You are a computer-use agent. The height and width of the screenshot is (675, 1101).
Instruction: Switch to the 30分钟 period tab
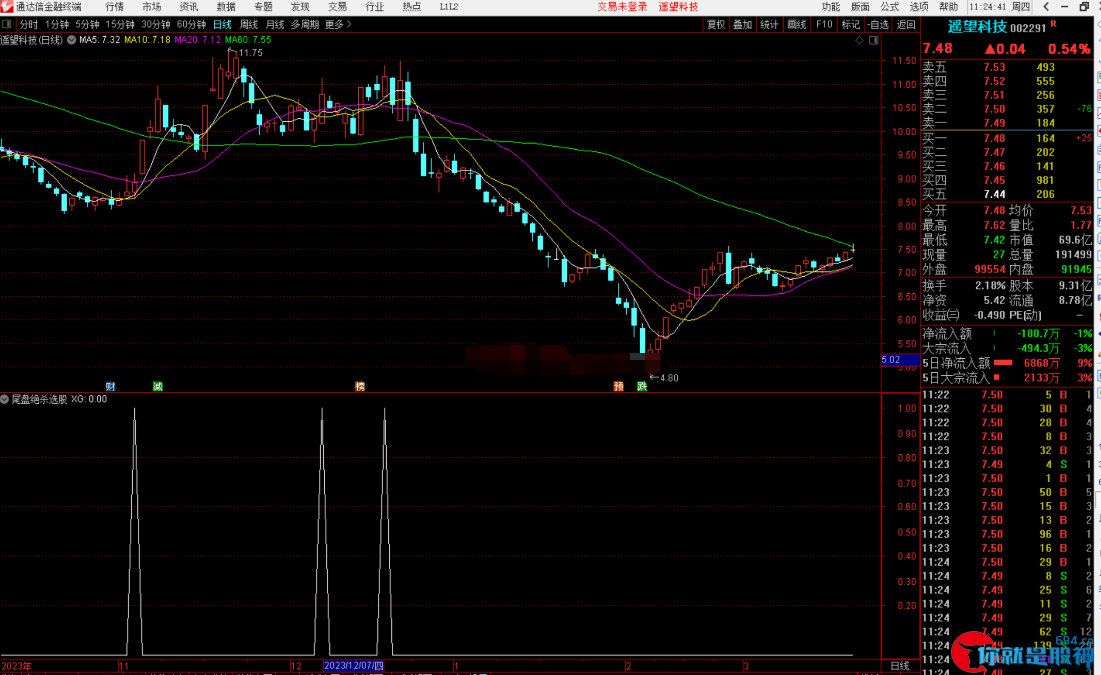[x=155, y=25]
